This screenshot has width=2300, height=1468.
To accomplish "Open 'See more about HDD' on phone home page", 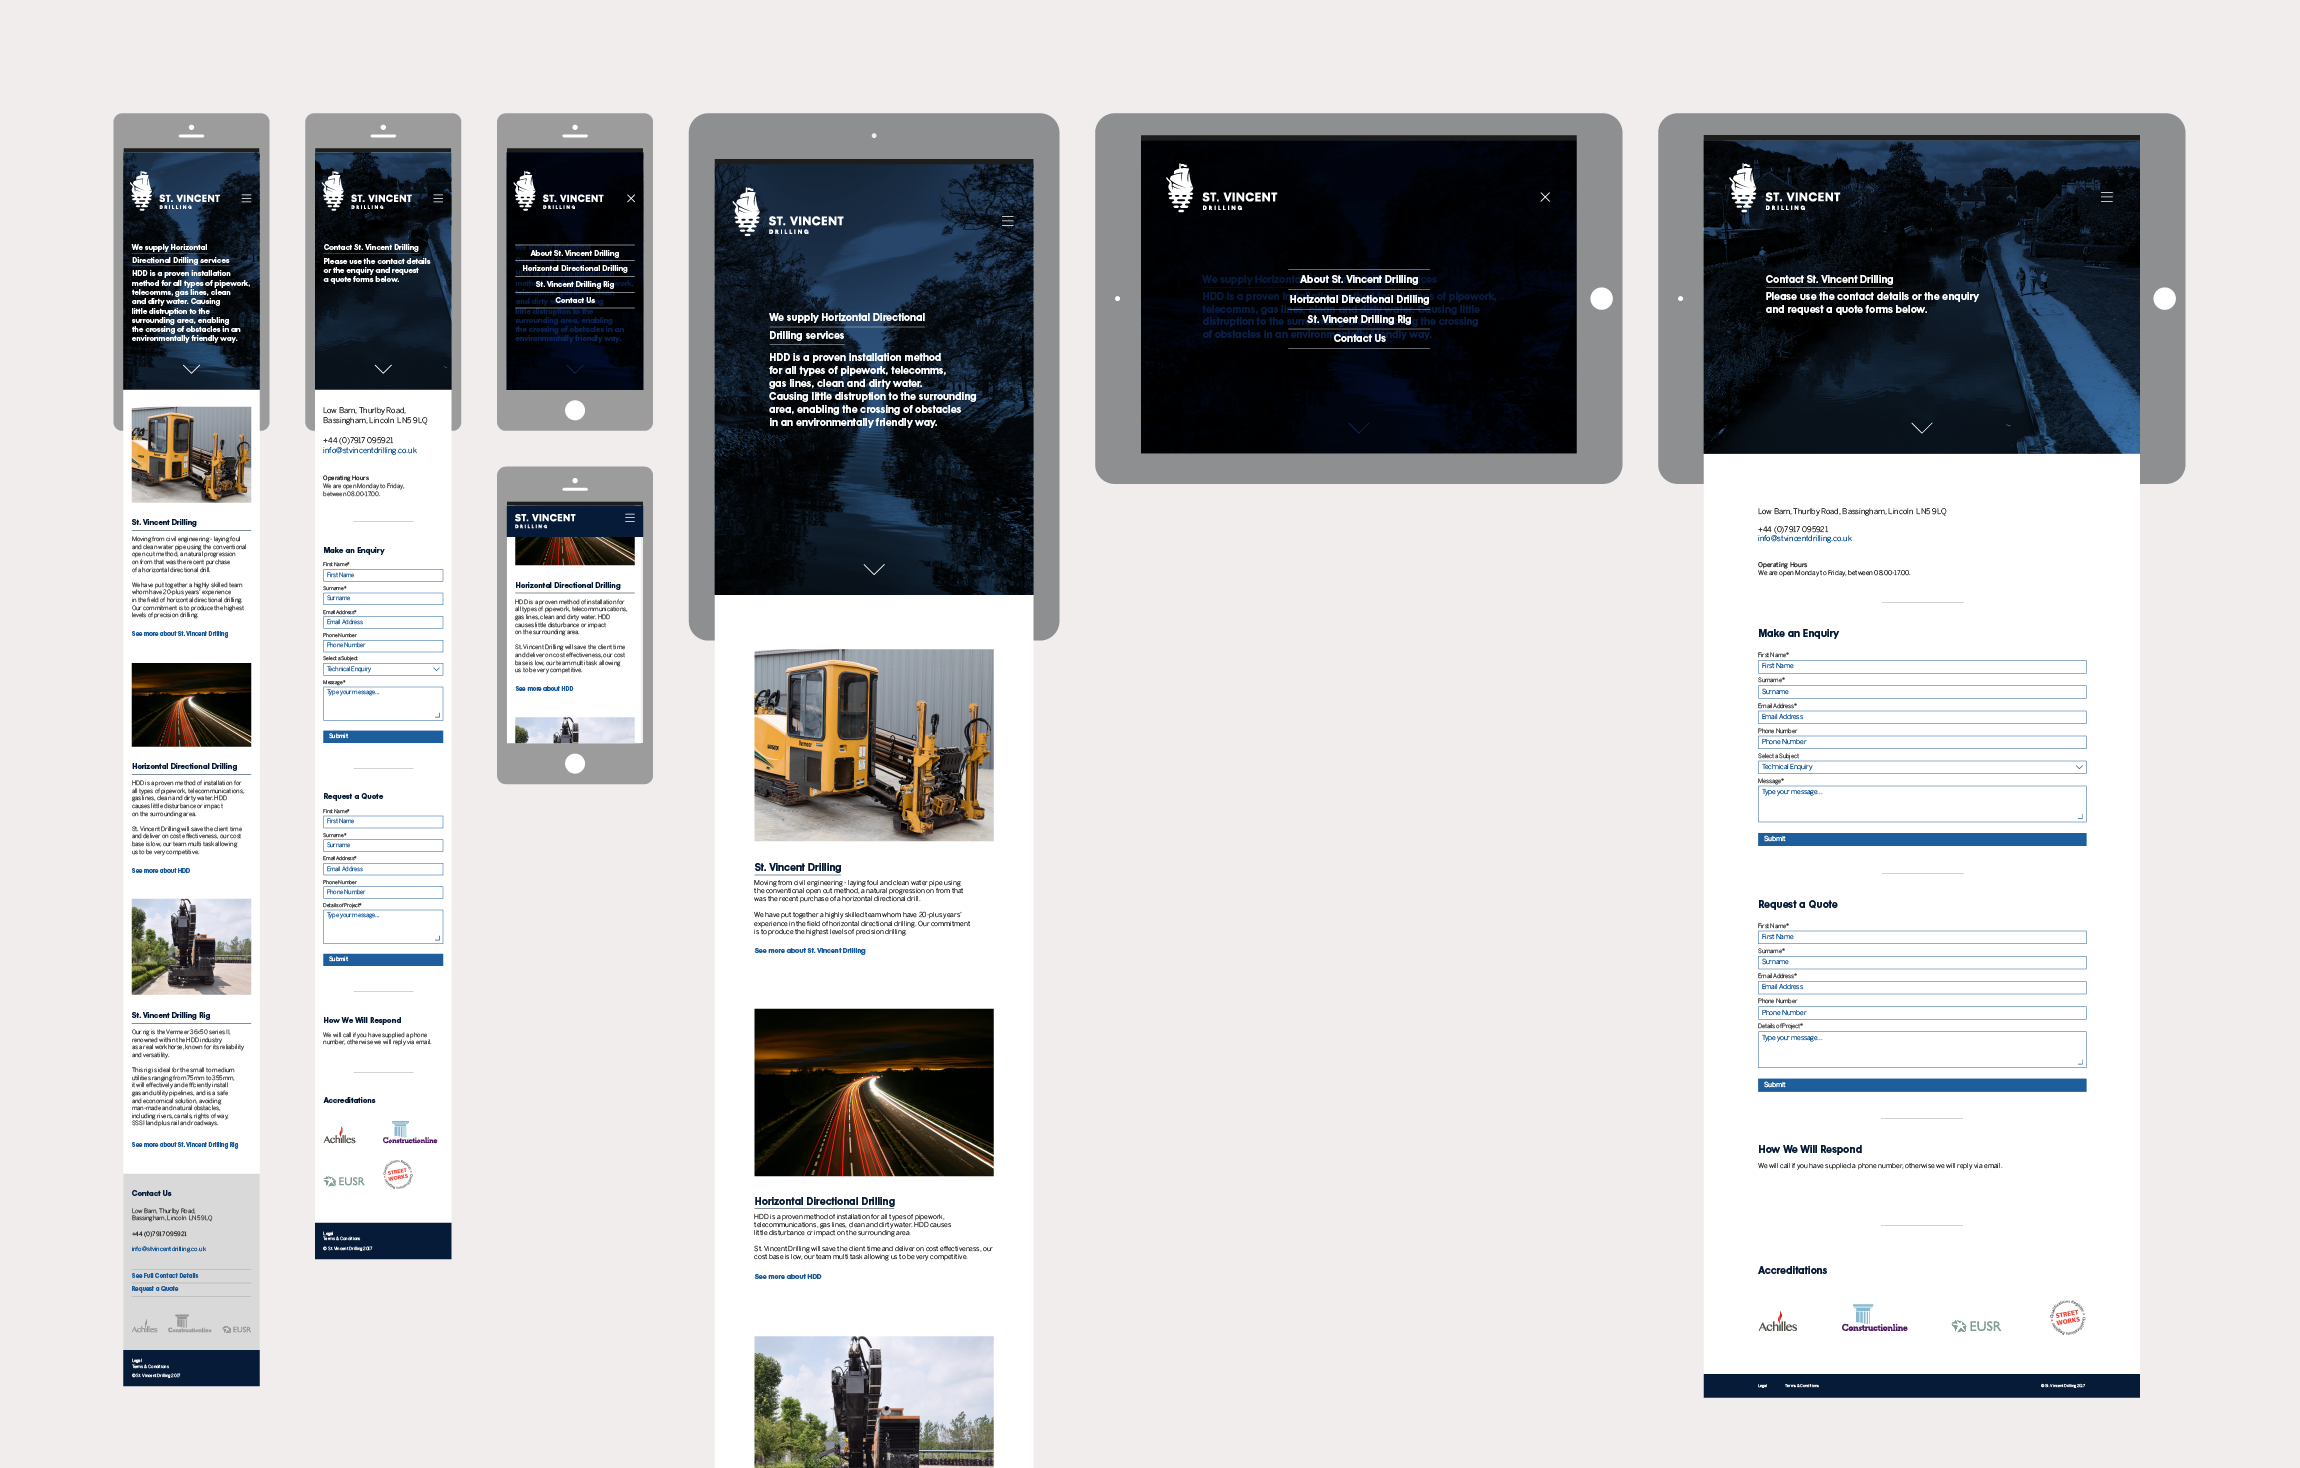I will coord(161,871).
